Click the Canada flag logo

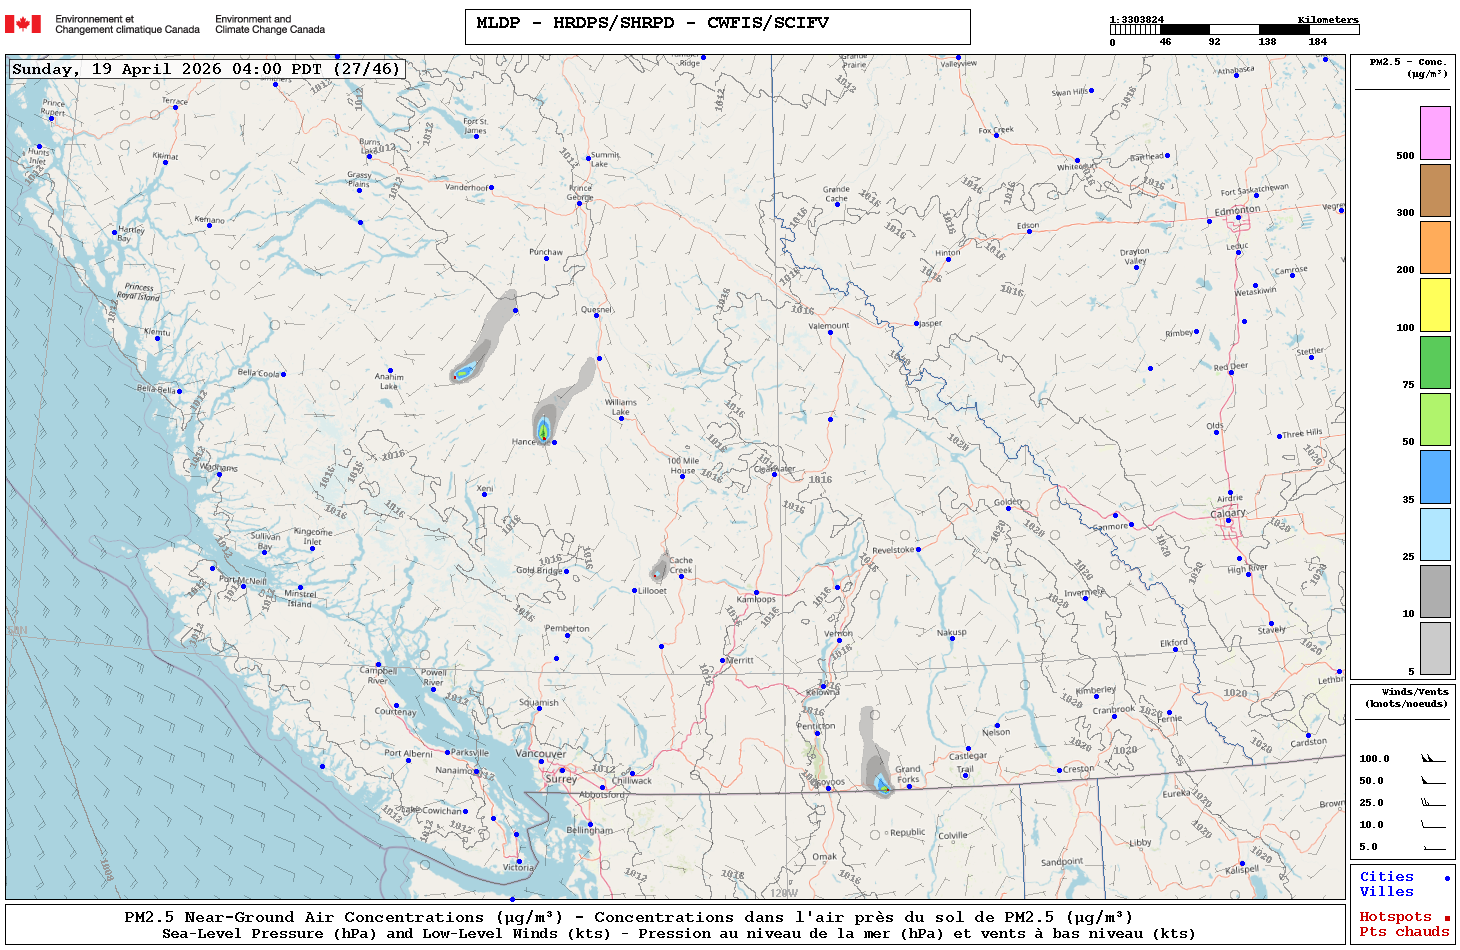click(23, 24)
